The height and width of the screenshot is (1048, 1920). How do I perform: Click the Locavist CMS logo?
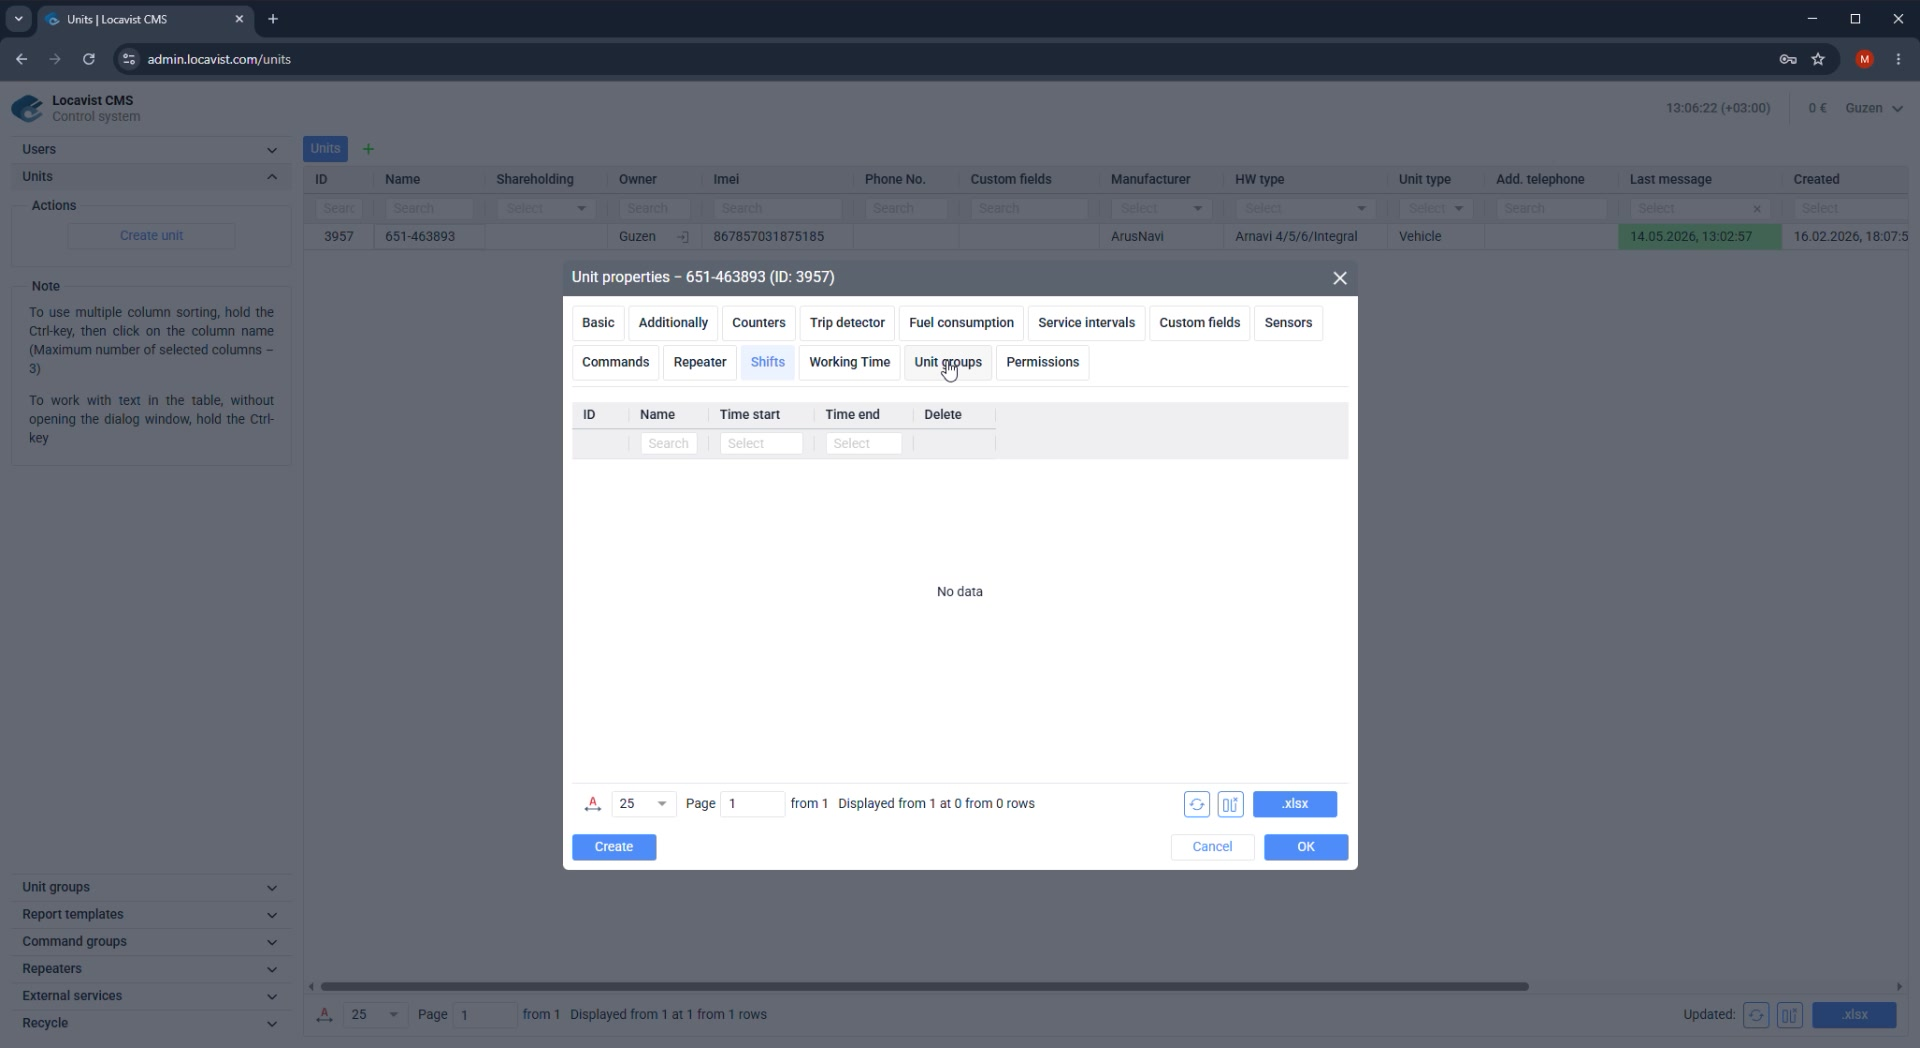[x=27, y=108]
